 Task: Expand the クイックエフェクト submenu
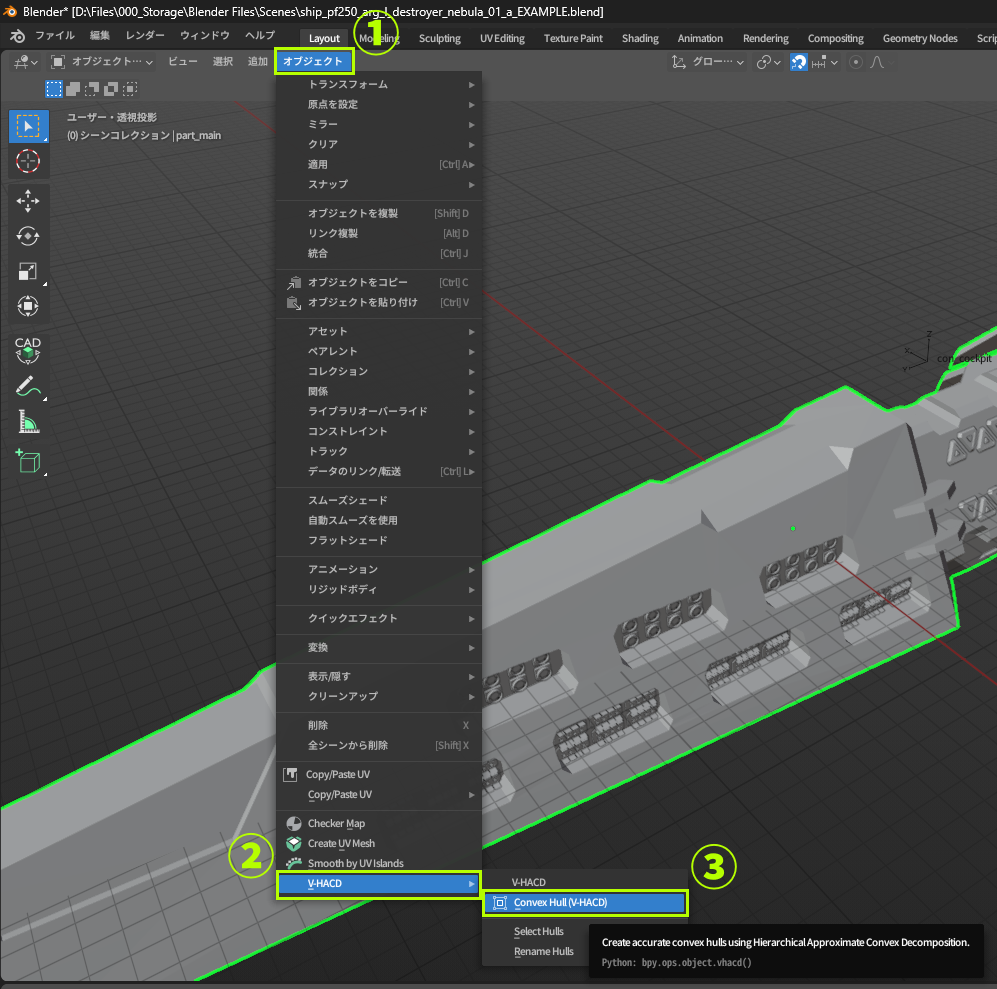point(378,619)
